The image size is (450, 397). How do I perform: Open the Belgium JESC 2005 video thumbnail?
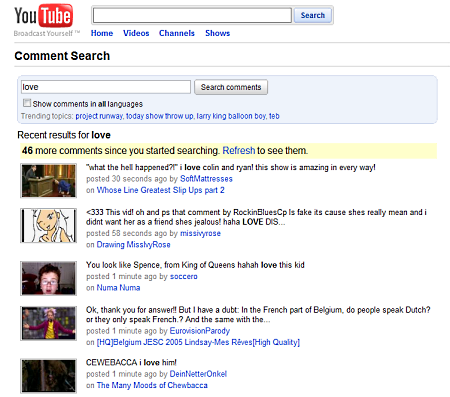point(49,323)
